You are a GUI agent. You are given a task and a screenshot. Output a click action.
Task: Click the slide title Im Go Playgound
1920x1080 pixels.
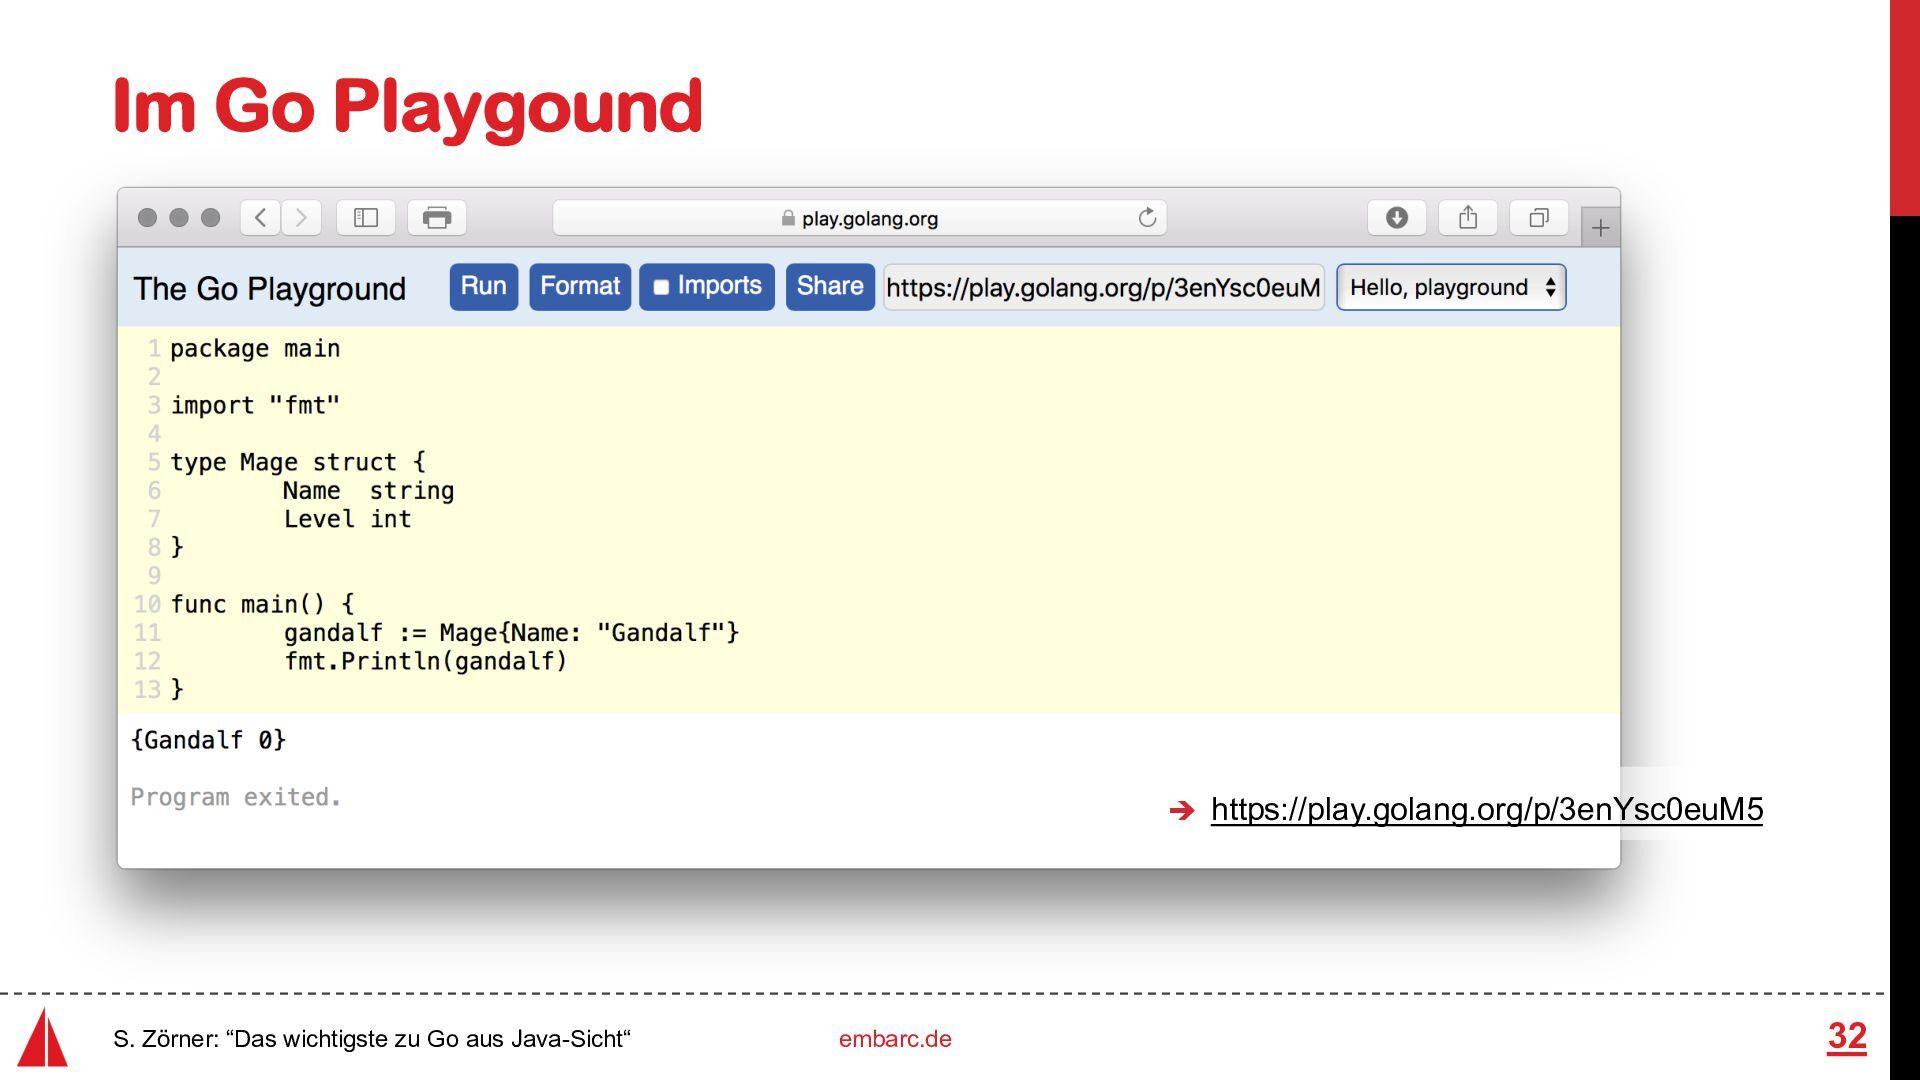pos(408,106)
